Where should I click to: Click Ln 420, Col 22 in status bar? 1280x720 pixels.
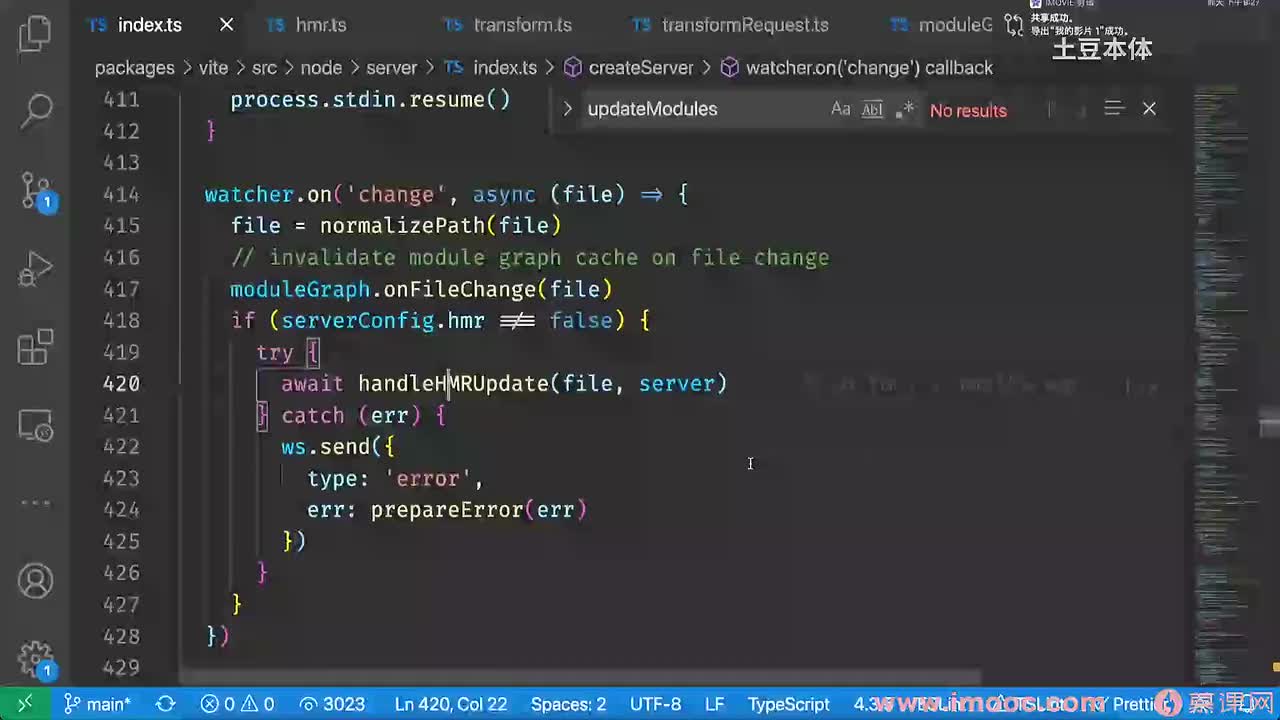[450, 704]
